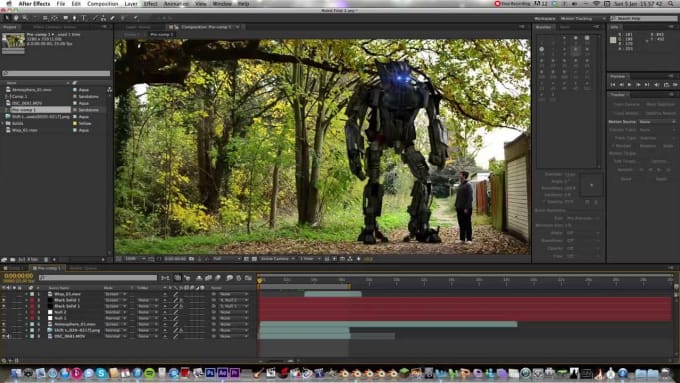This screenshot has width=680, height=383.
Task: Show the Null 1 layer
Action: (4, 318)
